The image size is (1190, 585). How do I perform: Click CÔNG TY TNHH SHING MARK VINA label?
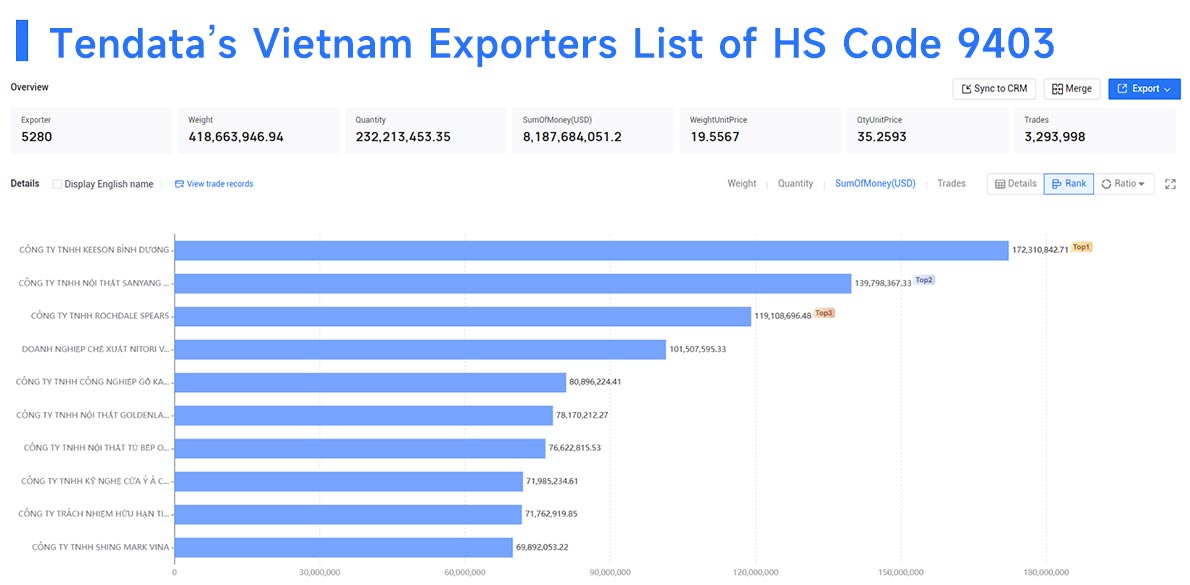[101, 546]
